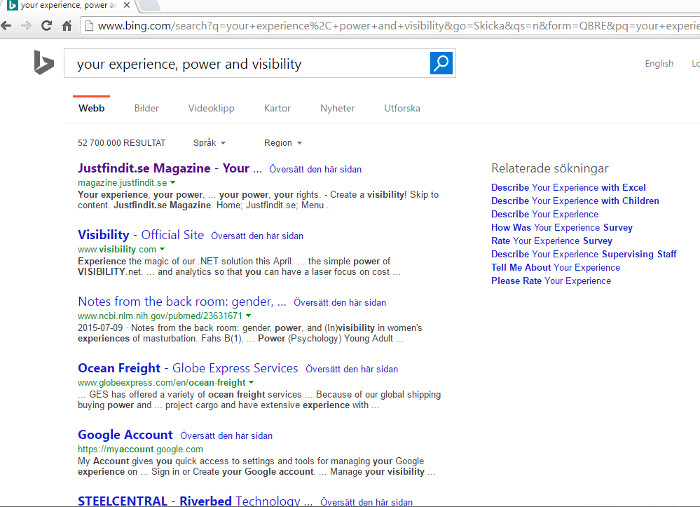Open STEELCENTRAL - Riverbed Technology result
The image size is (700, 507).
click(x=195, y=501)
